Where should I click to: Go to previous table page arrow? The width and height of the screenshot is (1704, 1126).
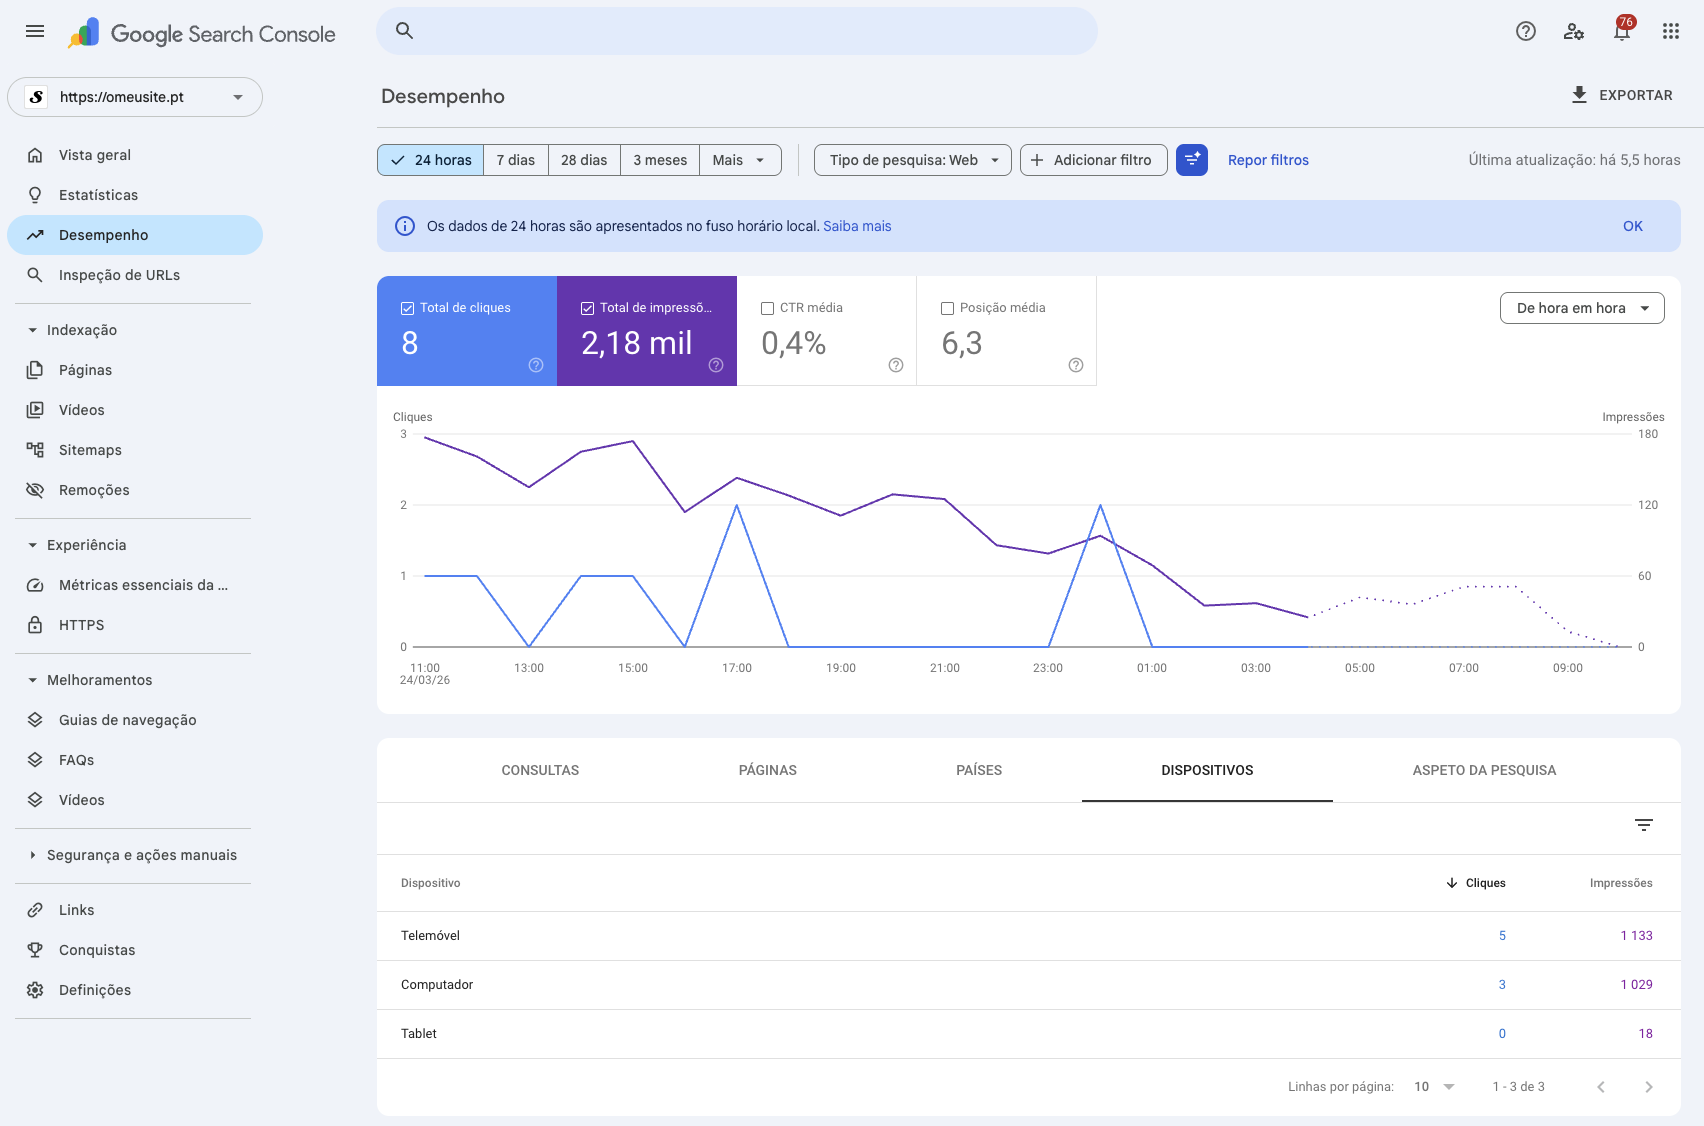(1601, 1087)
